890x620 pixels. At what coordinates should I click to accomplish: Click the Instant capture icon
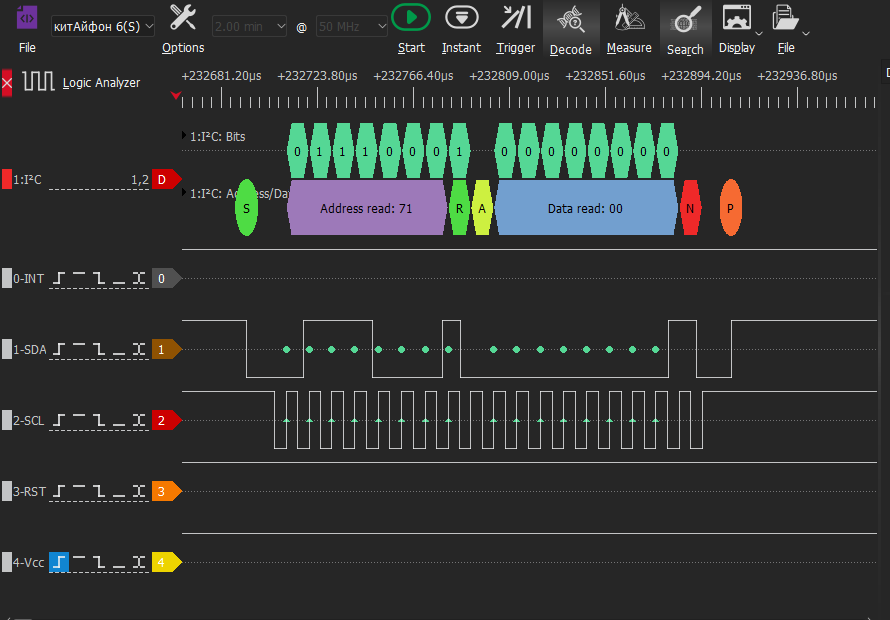pyautogui.click(x=461, y=18)
